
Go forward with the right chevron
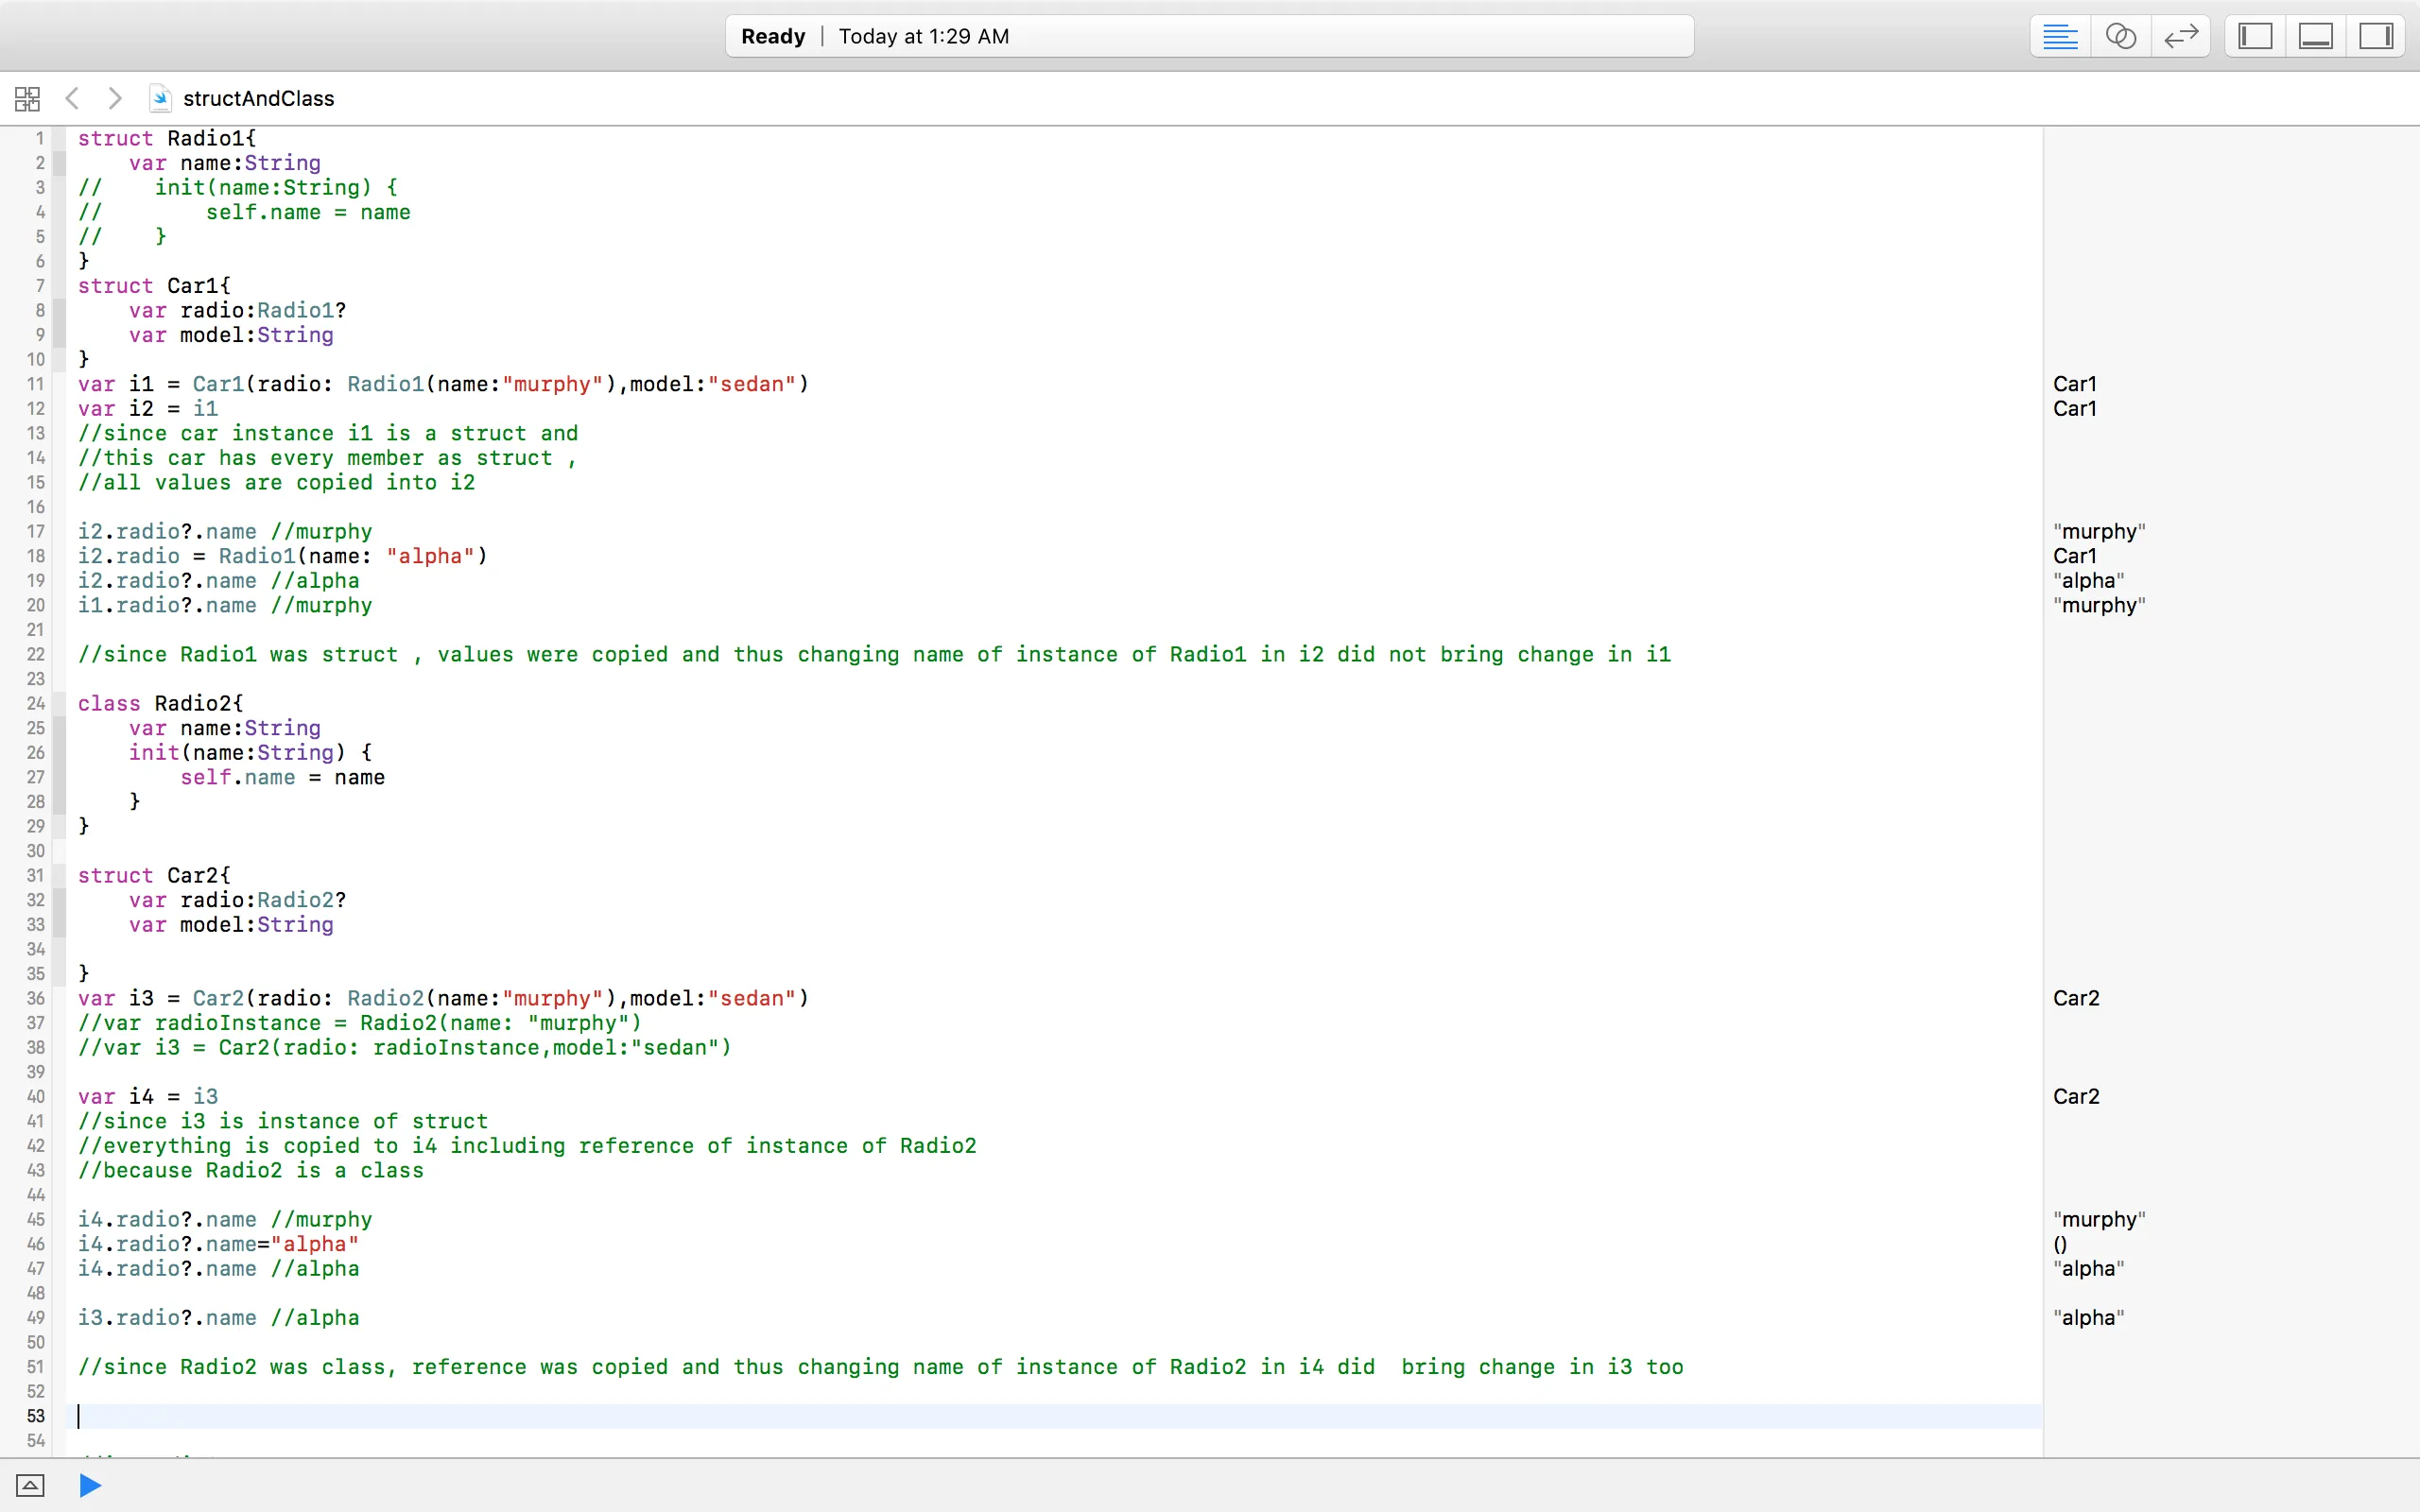point(115,98)
